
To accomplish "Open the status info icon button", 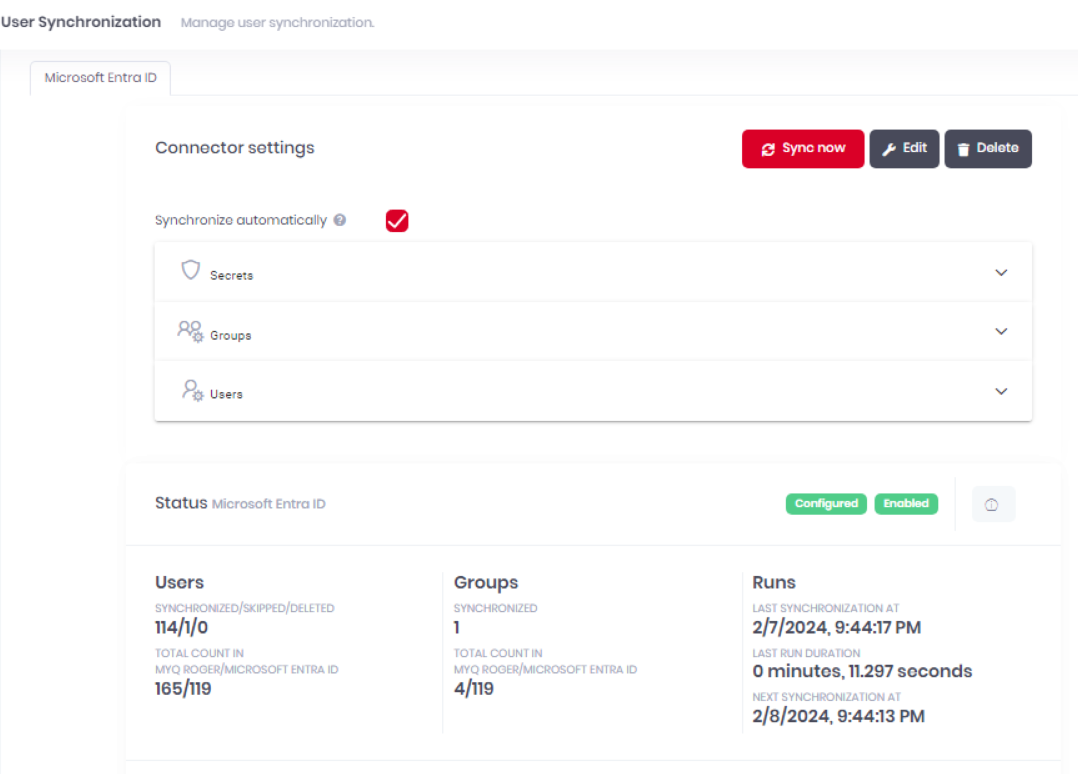I will tap(992, 505).
